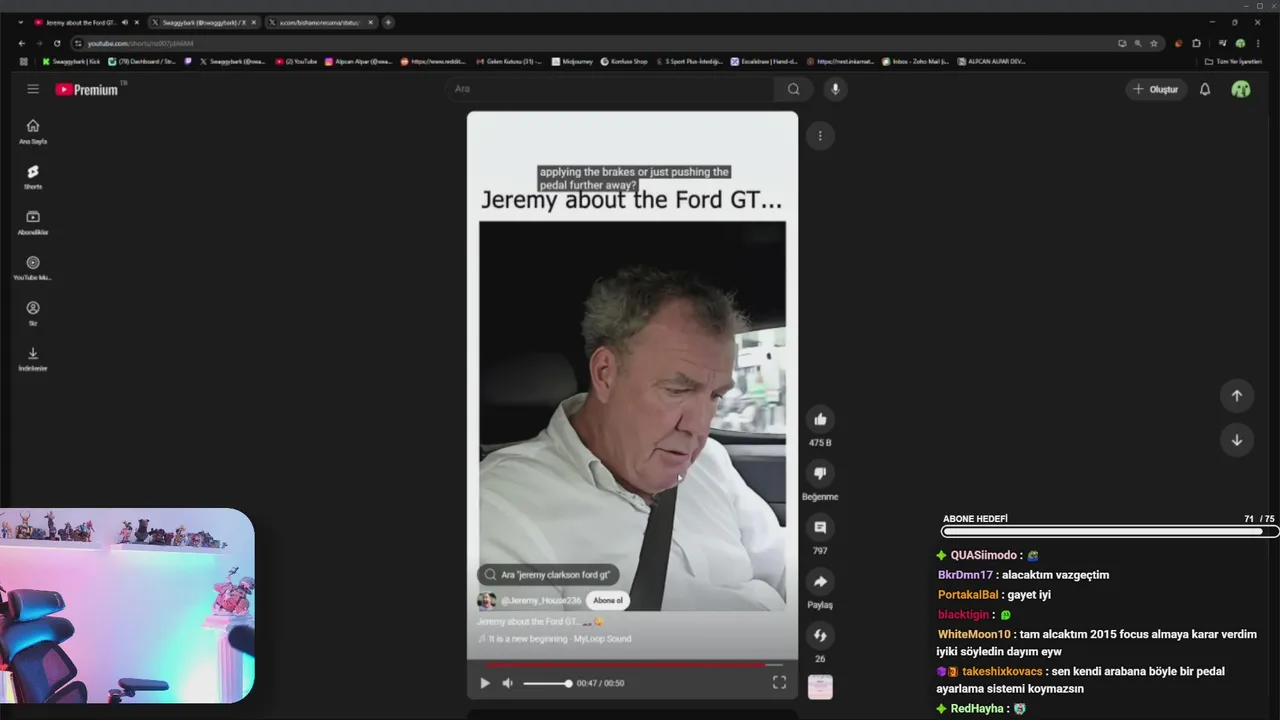Click the search magnifier button

pos(793,89)
